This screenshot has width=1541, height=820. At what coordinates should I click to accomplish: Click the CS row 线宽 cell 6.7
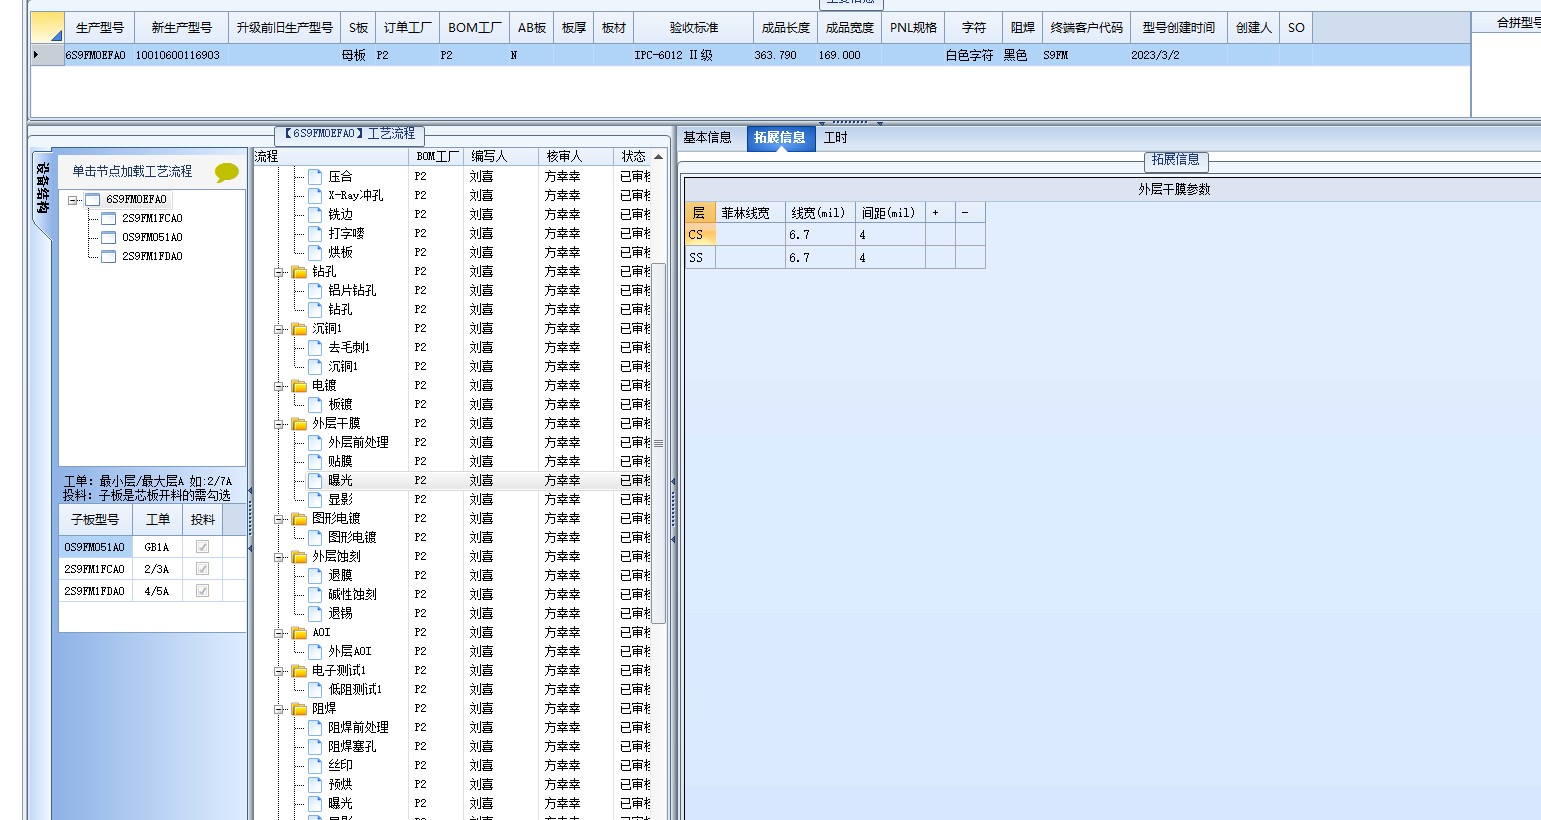pyautogui.click(x=820, y=235)
